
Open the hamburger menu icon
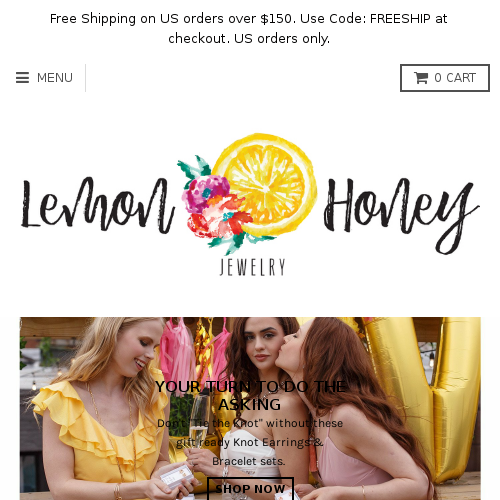pos(22,78)
